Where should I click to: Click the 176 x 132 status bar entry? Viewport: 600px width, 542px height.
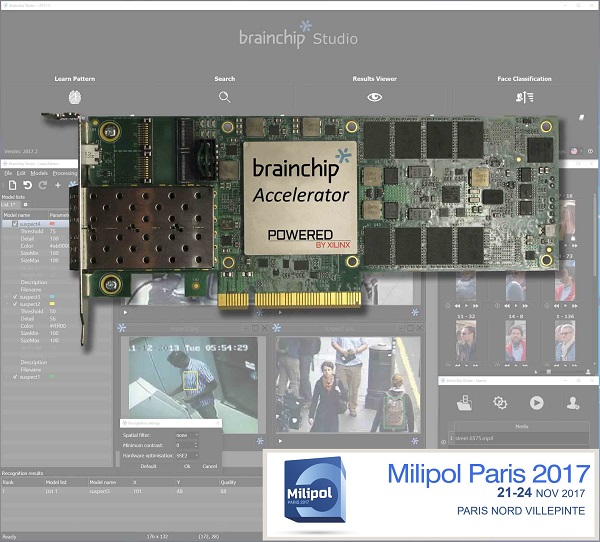coord(157,537)
